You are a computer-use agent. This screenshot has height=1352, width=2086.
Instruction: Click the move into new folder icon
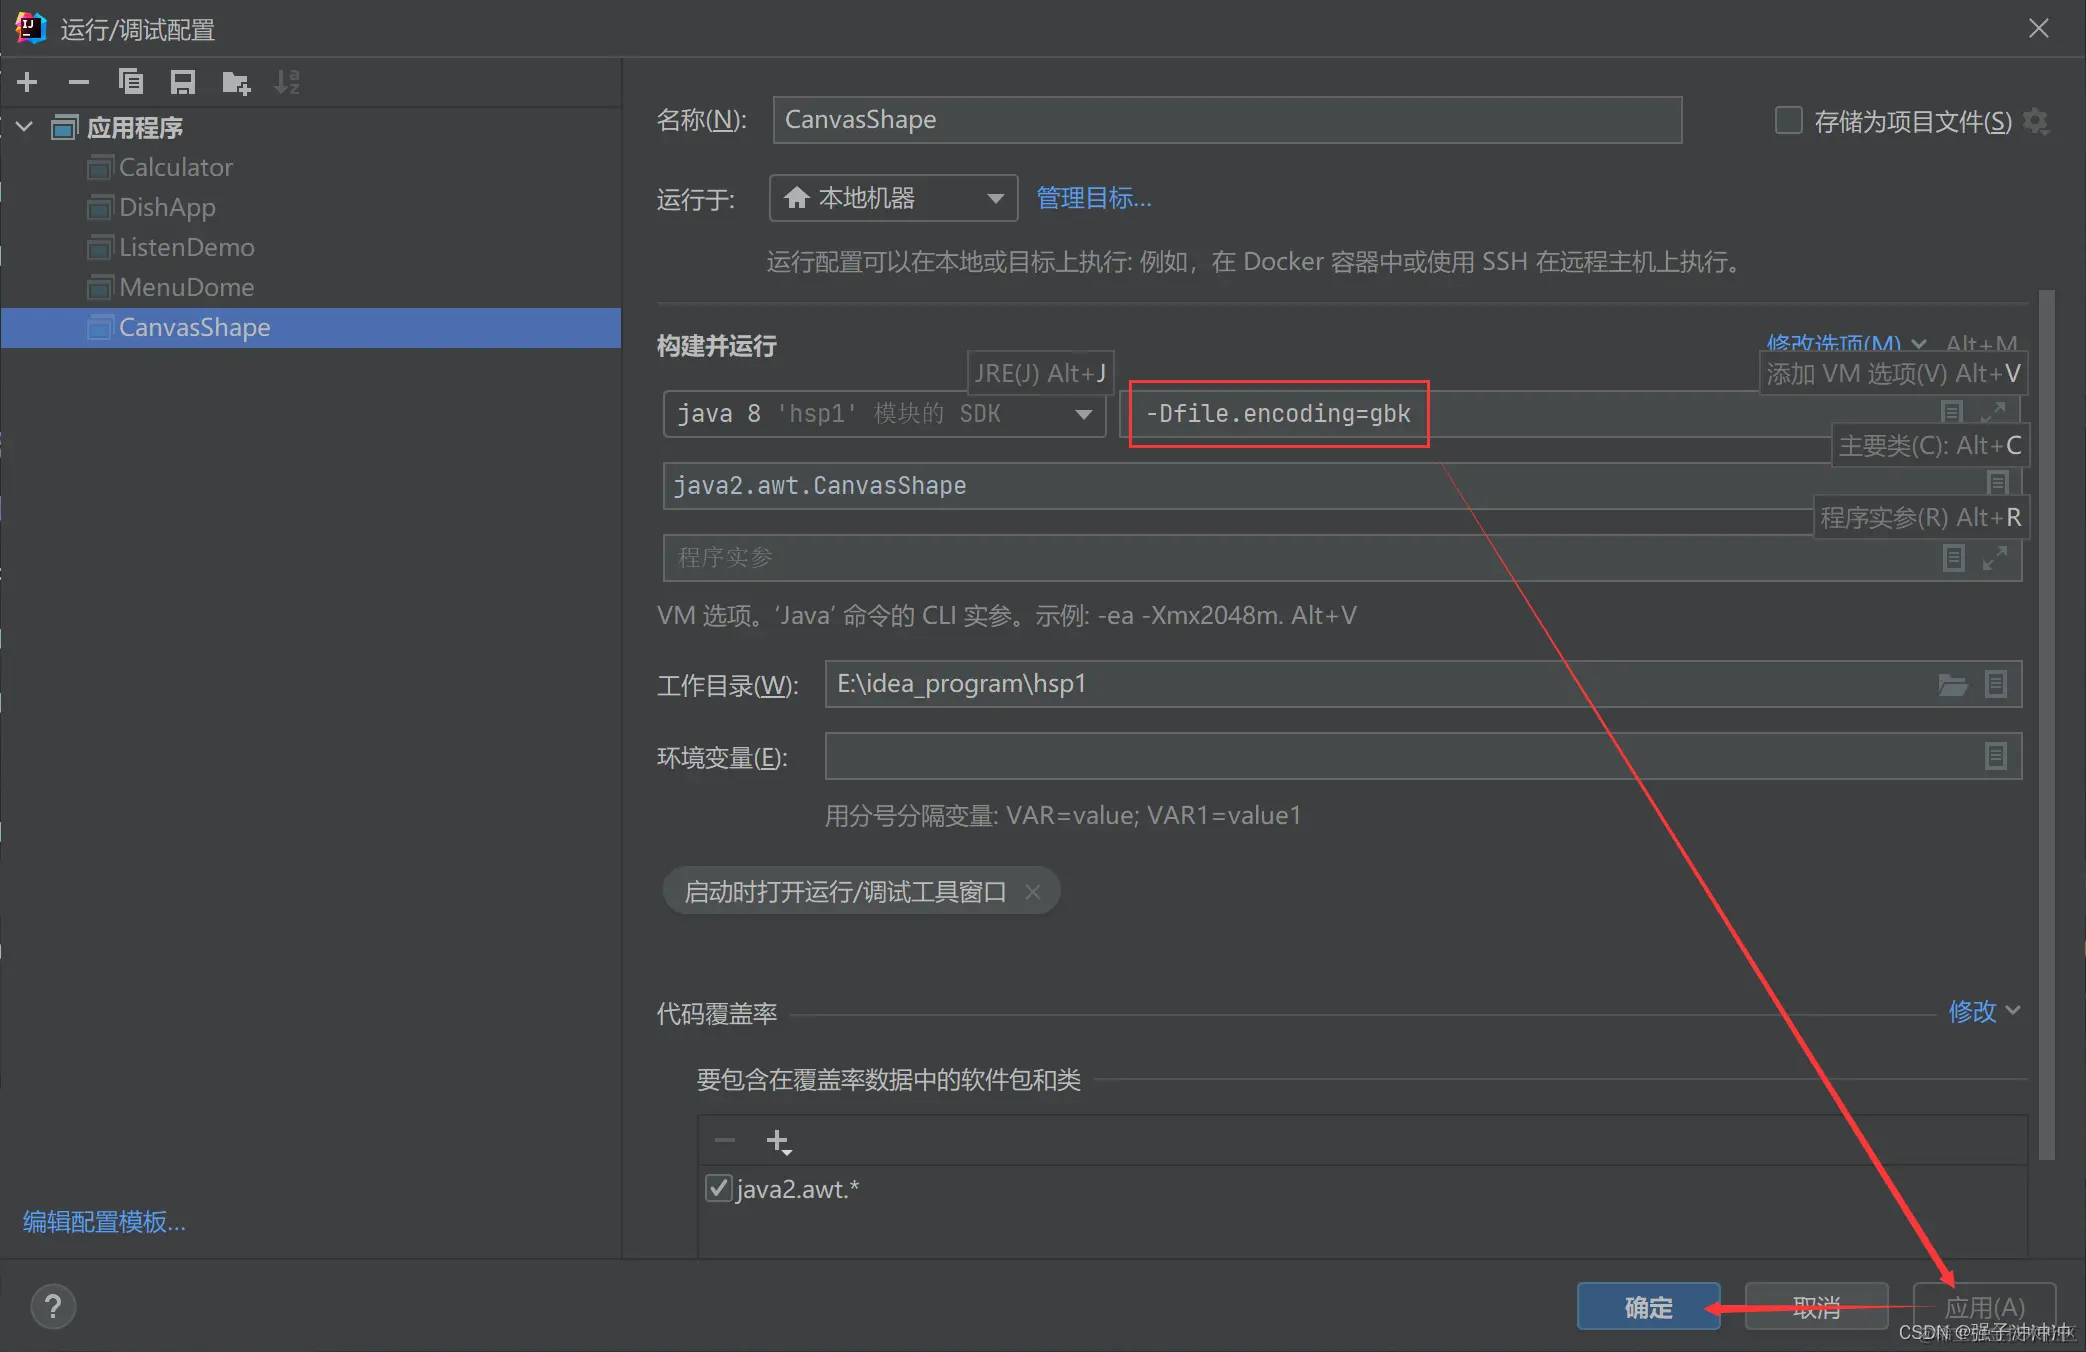click(x=236, y=82)
